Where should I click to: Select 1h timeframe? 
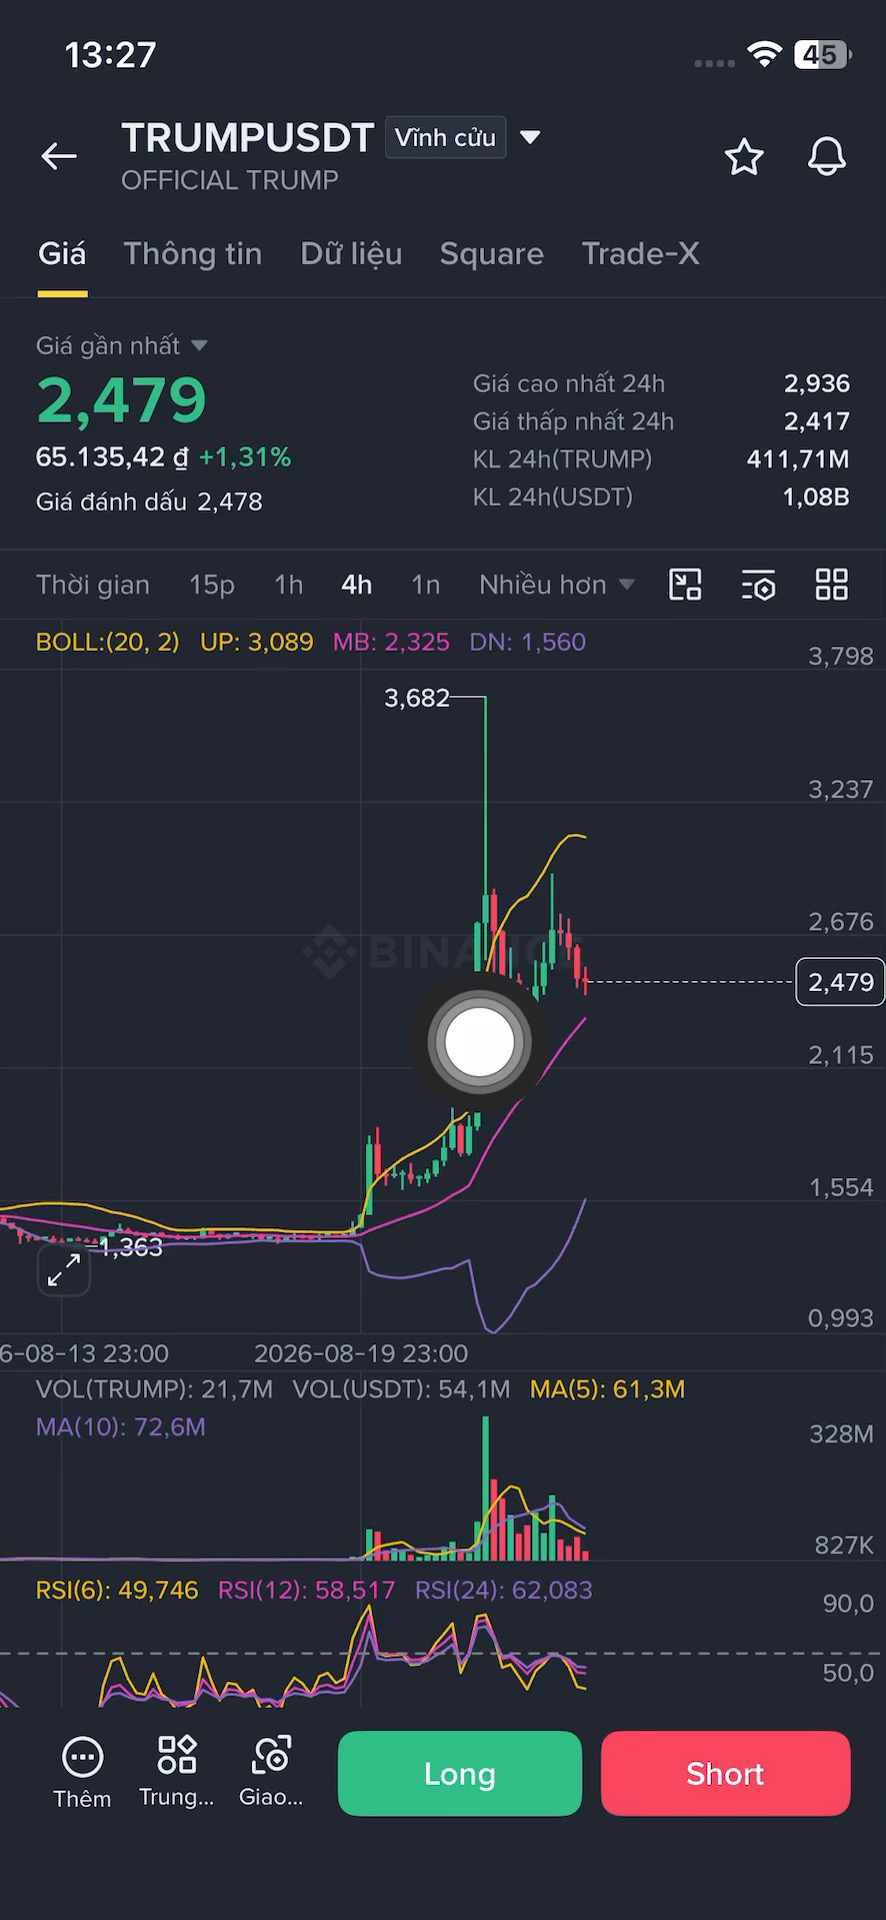point(289,585)
